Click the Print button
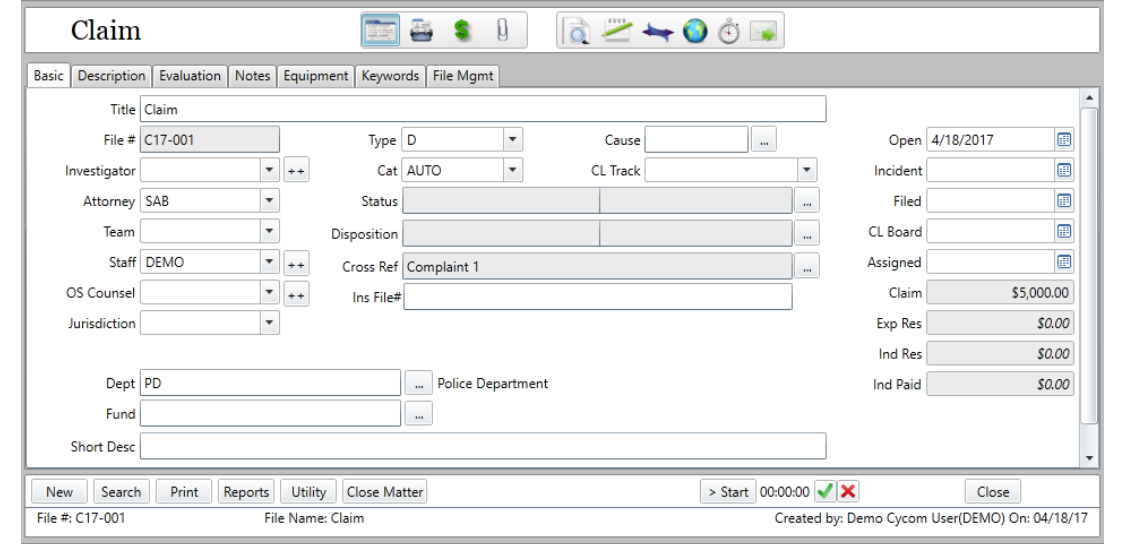Viewport: 1125px width, 545px height. (x=184, y=492)
